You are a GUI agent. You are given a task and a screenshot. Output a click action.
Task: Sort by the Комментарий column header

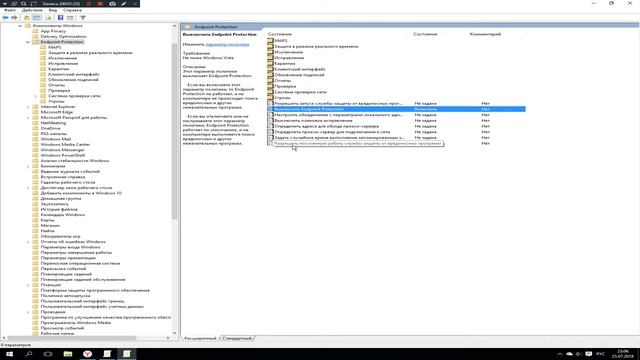485,34
